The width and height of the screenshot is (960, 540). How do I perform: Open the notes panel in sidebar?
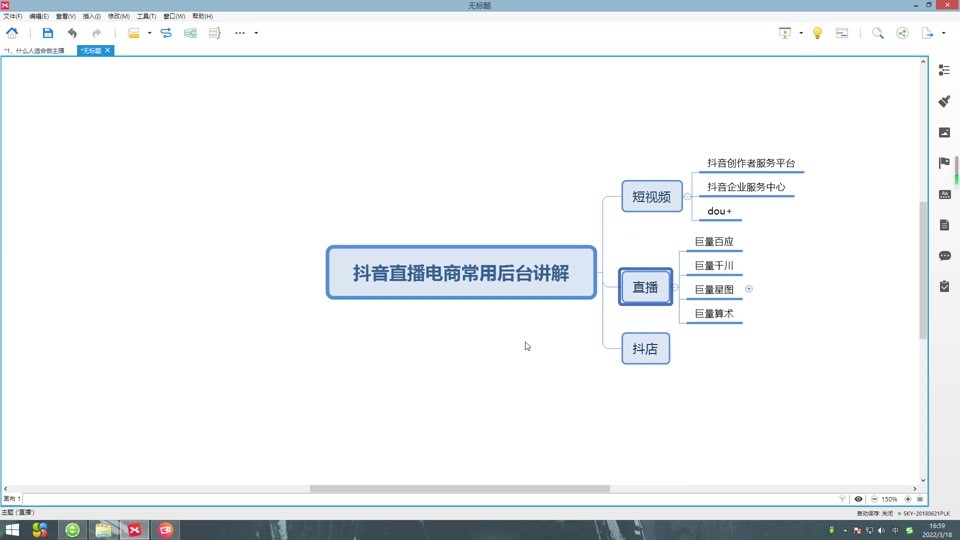944,225
